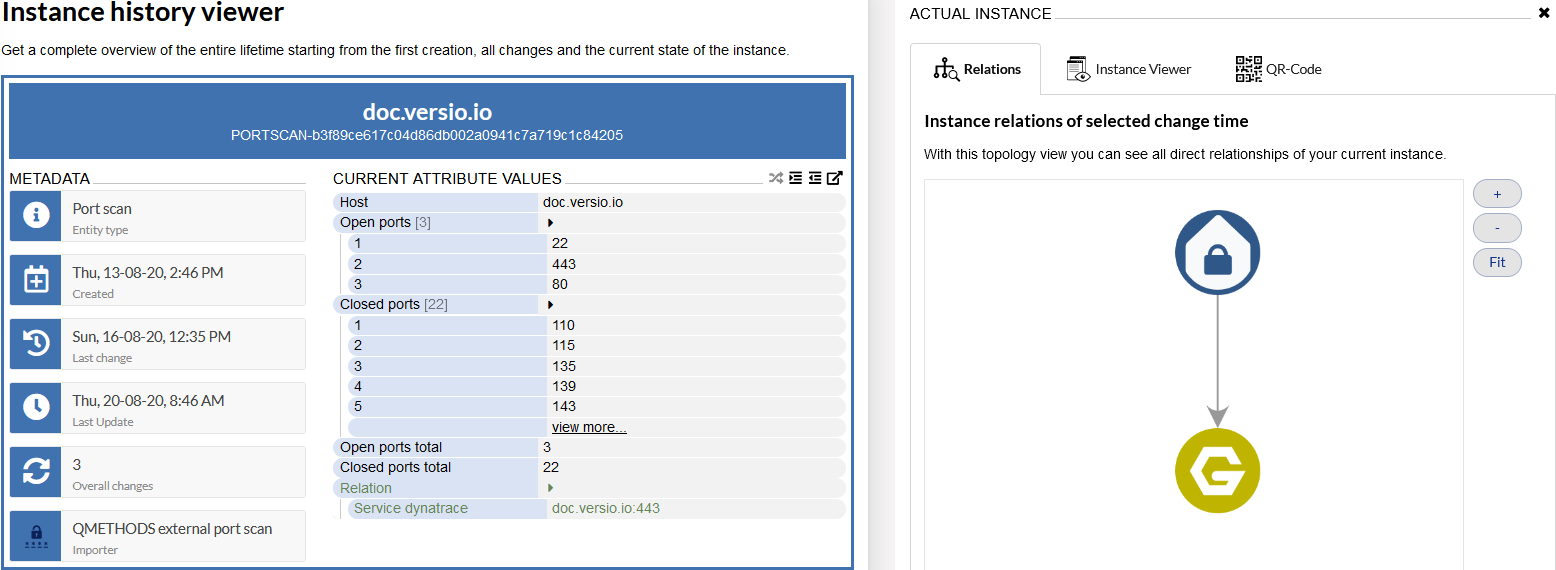Open the Instance Viewer tab
This screenshot has height=570, width=1556.
(x=1129, y=69)
